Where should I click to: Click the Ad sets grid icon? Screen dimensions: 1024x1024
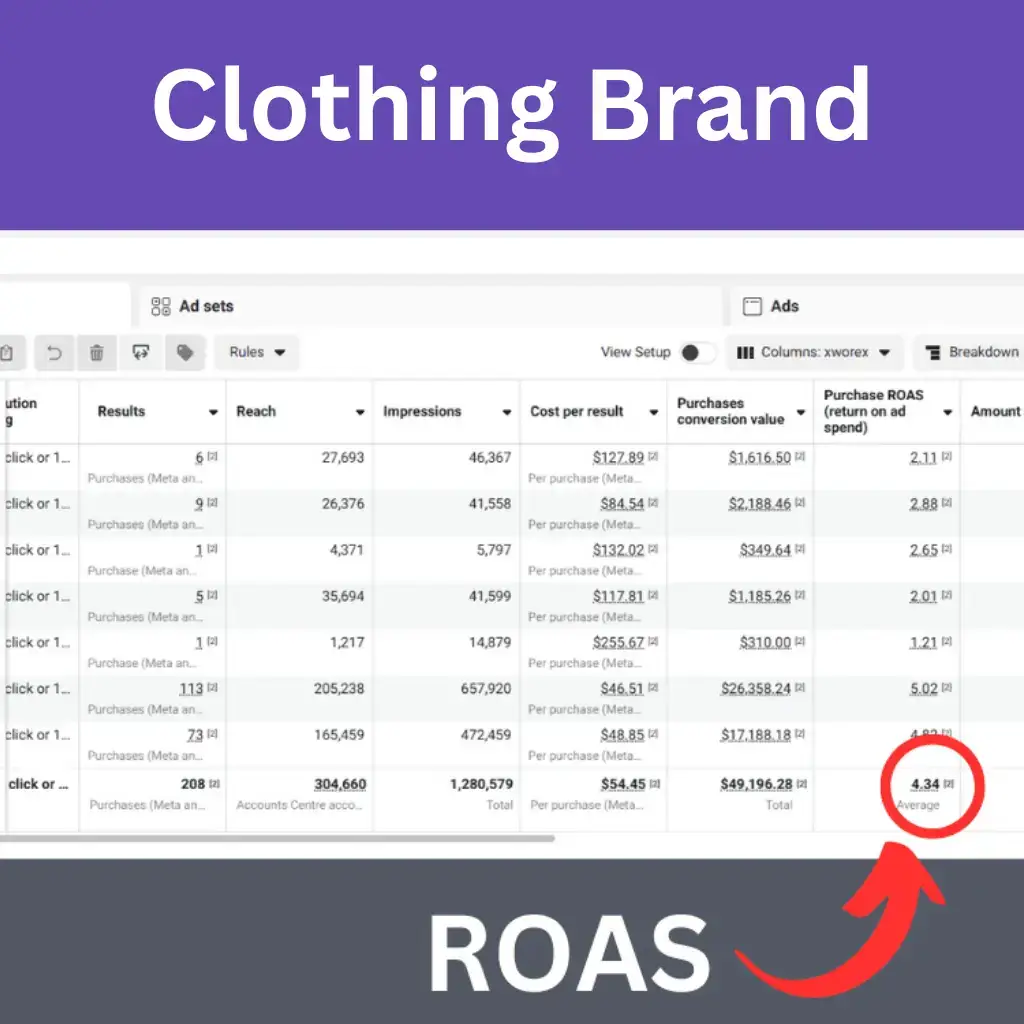[x=161, y=306]
